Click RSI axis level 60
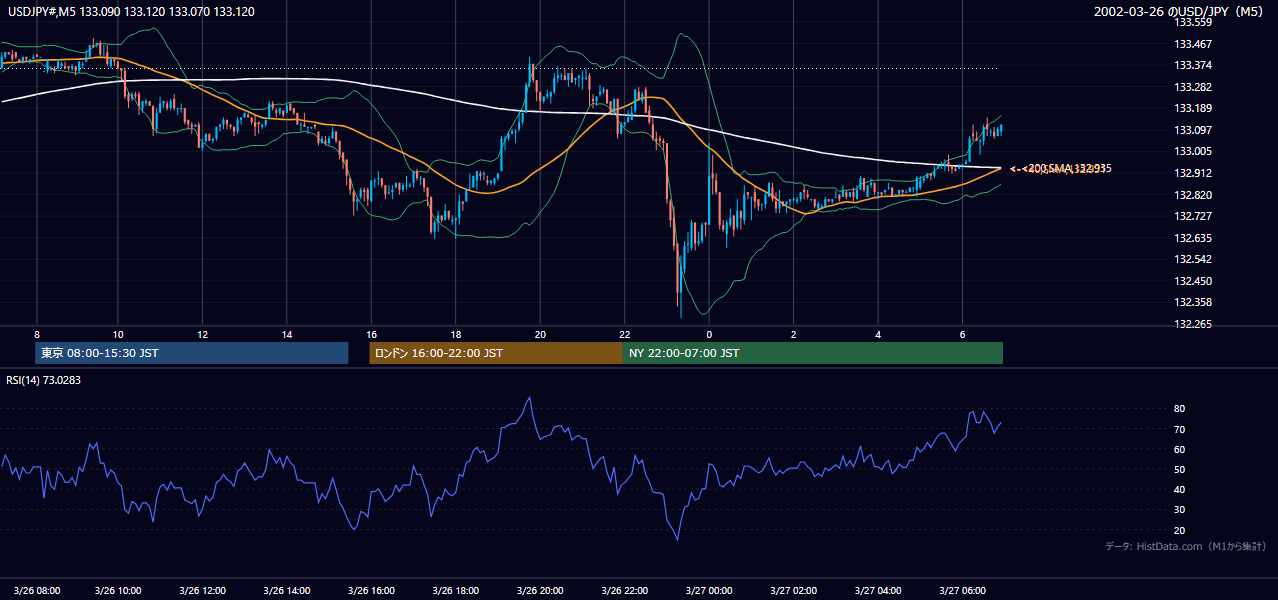This screenshot has height=600, width=1278. [x=1179, y=449]
